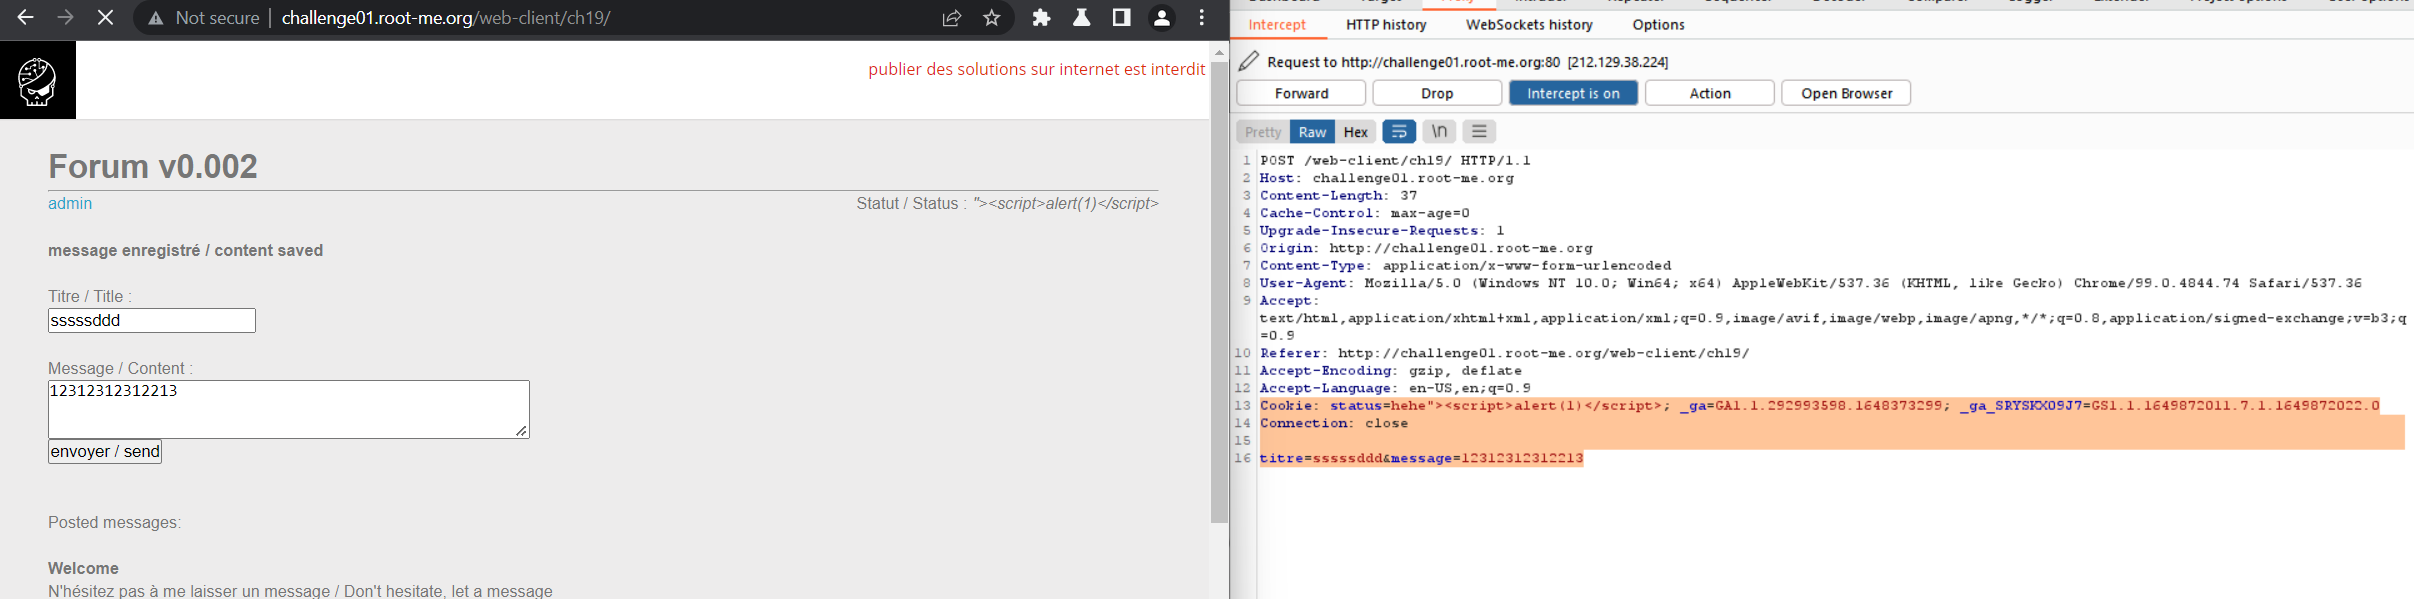Viewport: 2414px width, 599px height.
Task: Click the POST /web-client/ch19/ request line
Action: click(1395, 160)
